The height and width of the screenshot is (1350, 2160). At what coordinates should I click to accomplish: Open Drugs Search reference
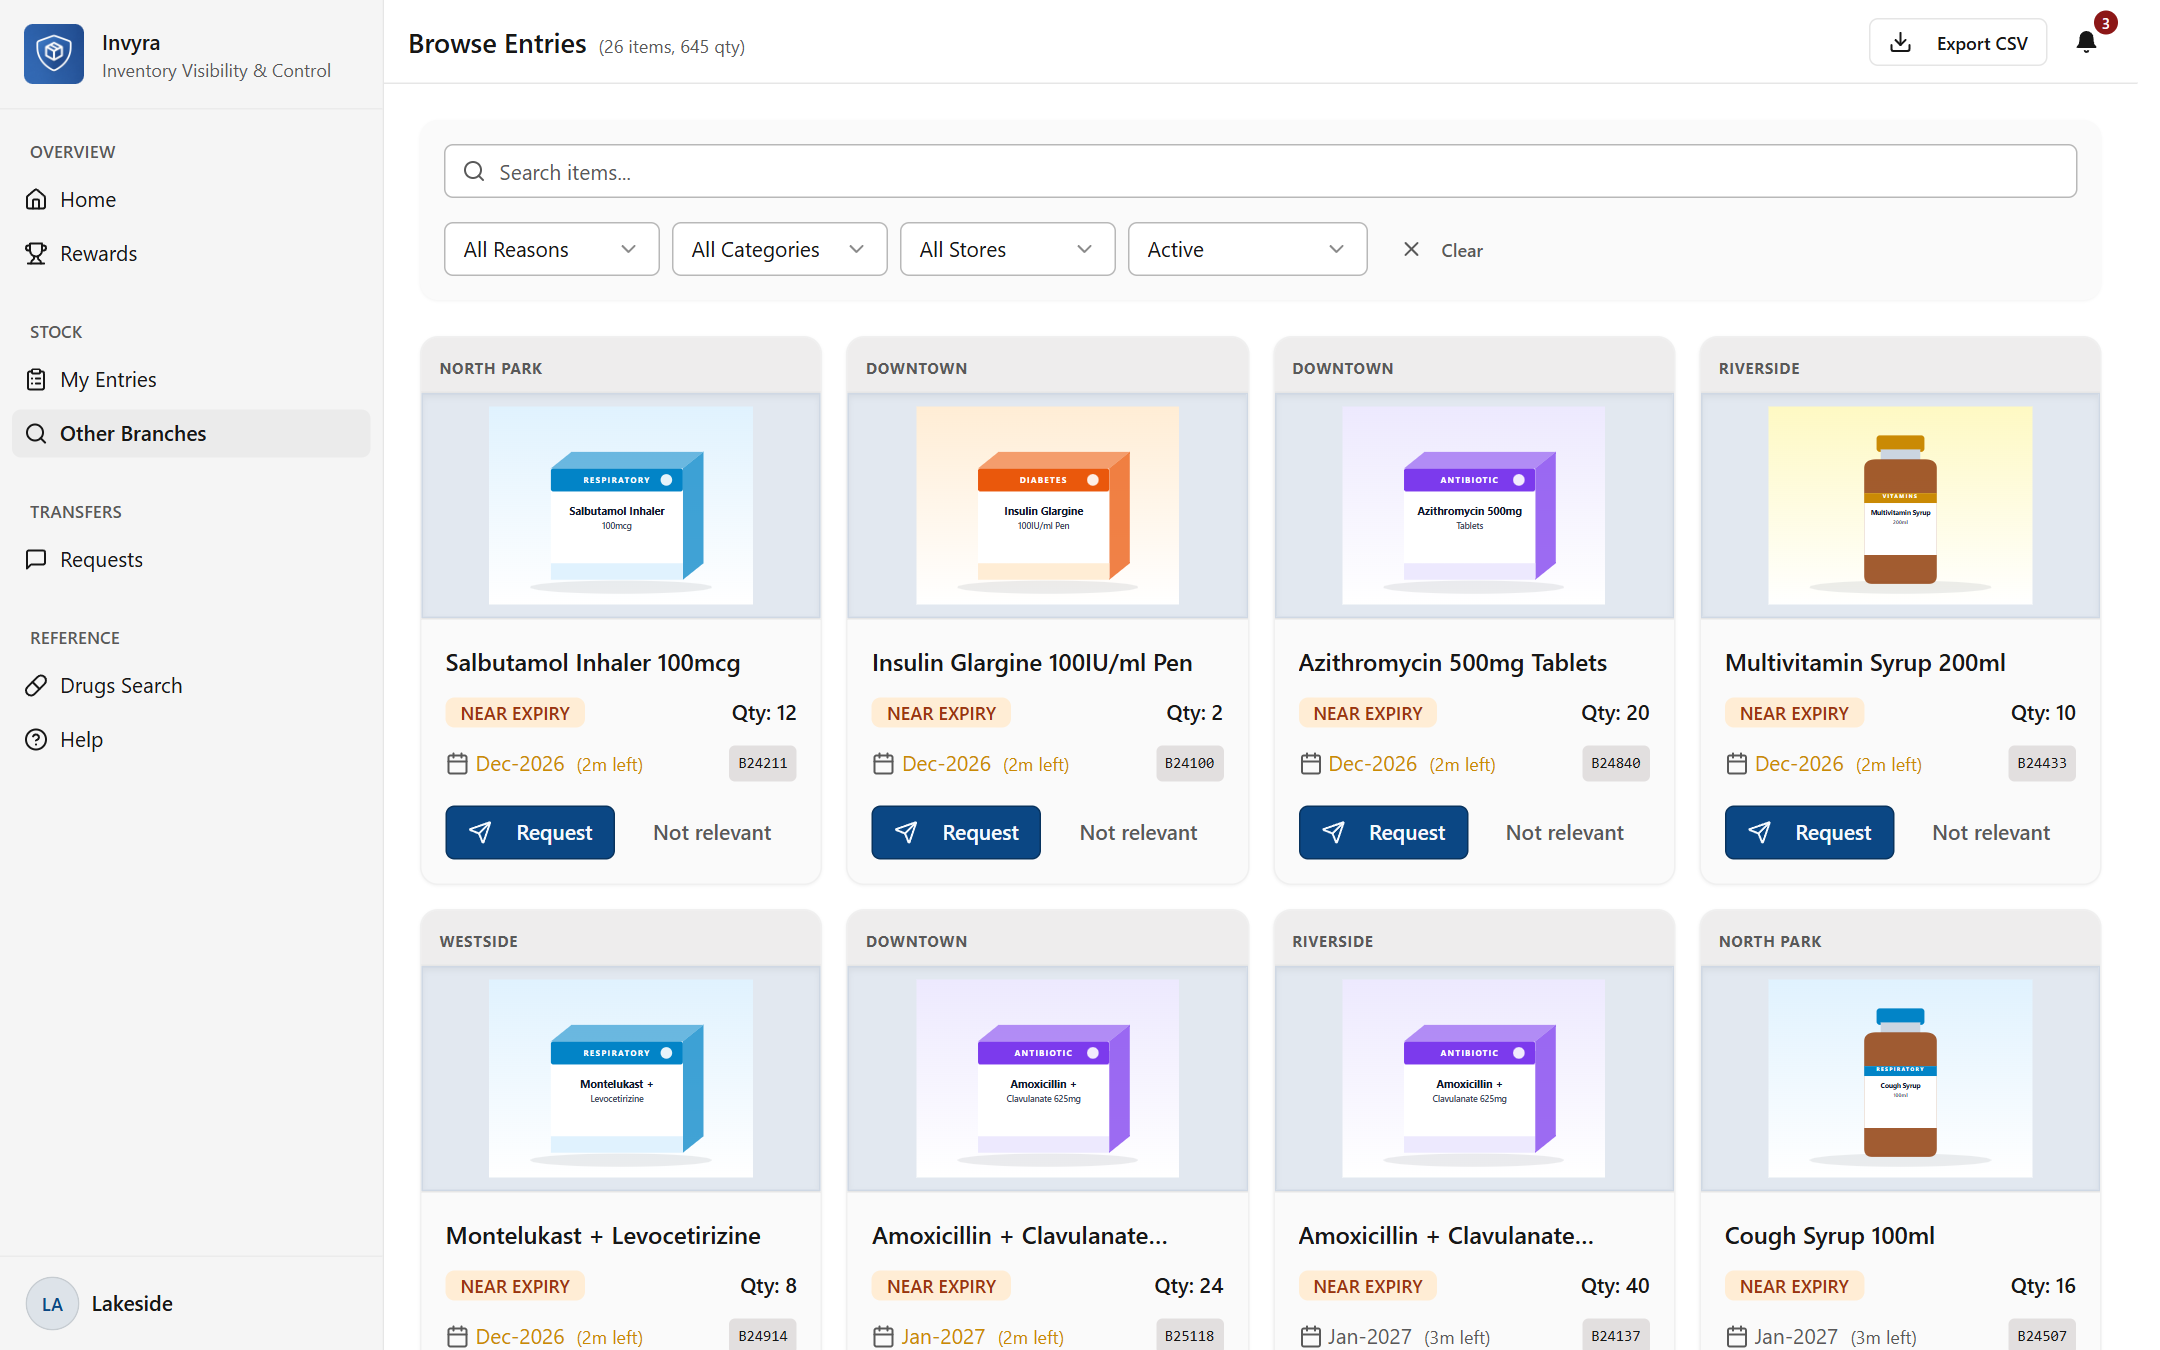coord(191,685)
